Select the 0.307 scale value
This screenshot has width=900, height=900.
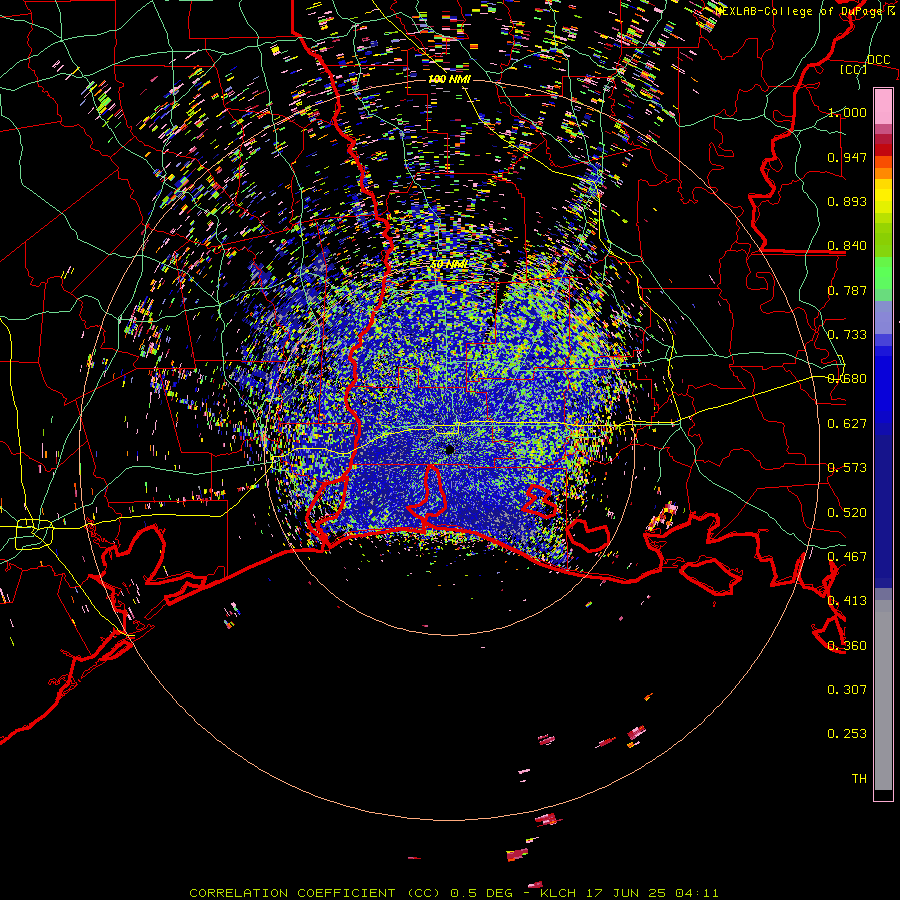tap(847, 690)
